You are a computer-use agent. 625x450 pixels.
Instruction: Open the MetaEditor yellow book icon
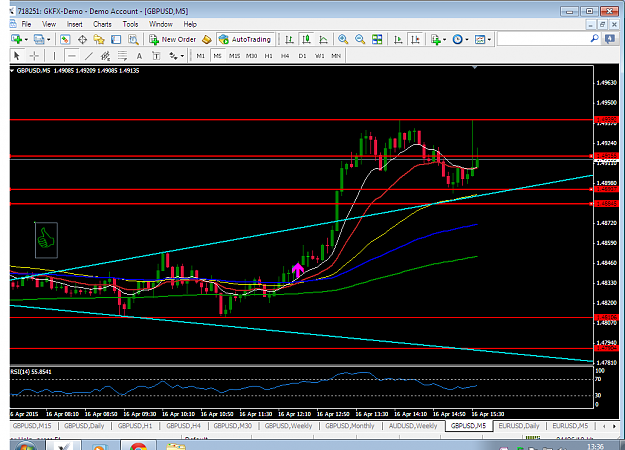tap(206, 39)
